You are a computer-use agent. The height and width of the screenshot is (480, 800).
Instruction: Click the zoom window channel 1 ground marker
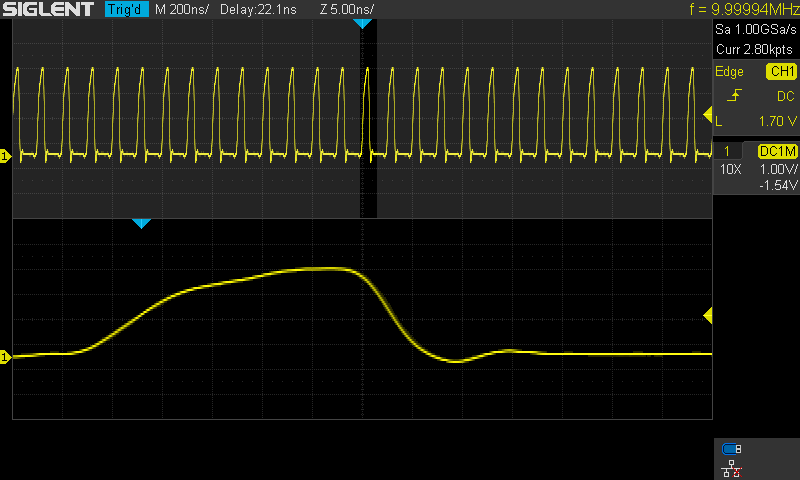click(5, 357)
